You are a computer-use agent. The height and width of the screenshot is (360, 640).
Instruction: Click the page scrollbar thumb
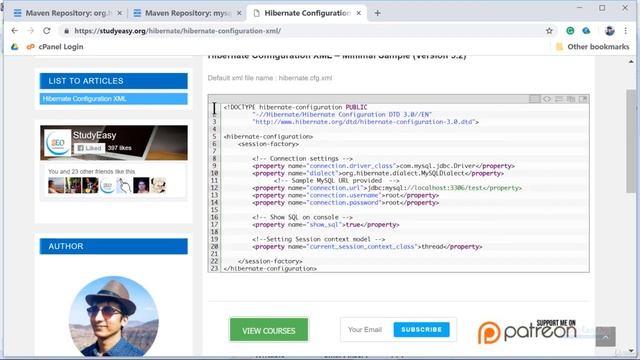pyautogui.click(x=631, y=141)
